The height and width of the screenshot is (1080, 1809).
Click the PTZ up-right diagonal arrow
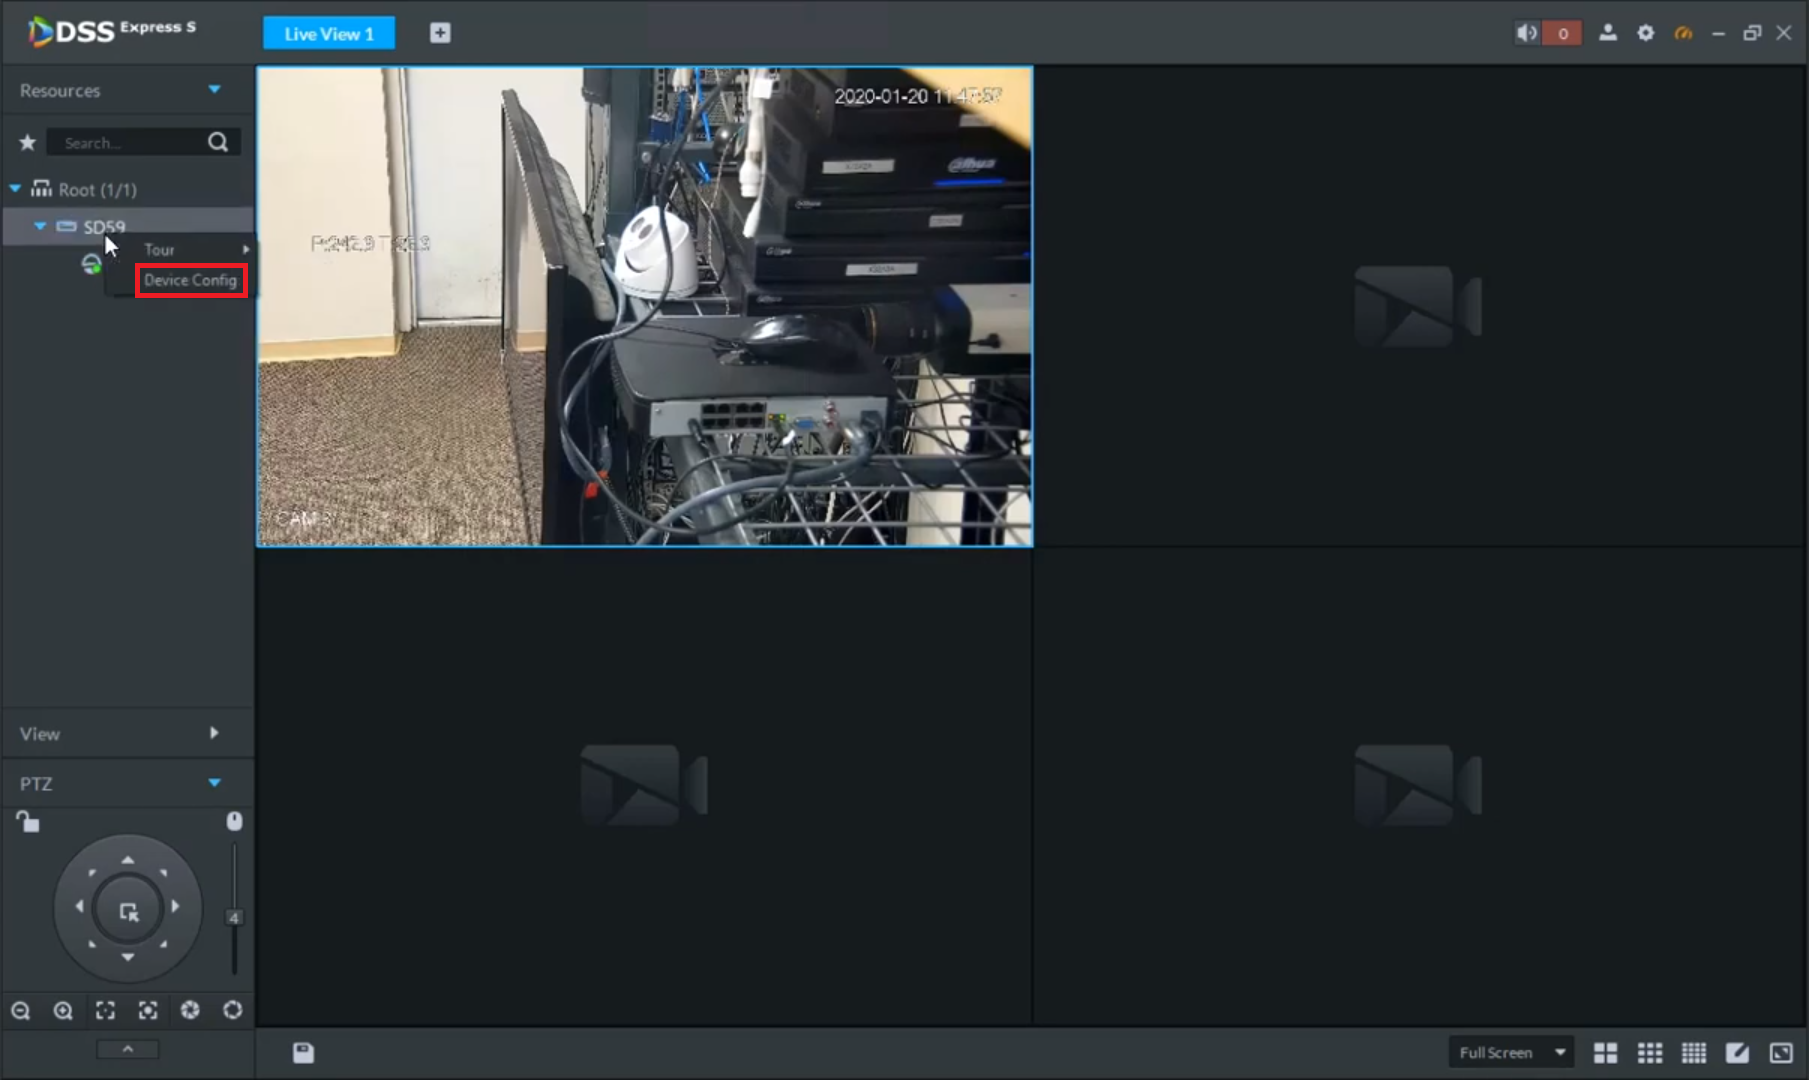point(163,873)
